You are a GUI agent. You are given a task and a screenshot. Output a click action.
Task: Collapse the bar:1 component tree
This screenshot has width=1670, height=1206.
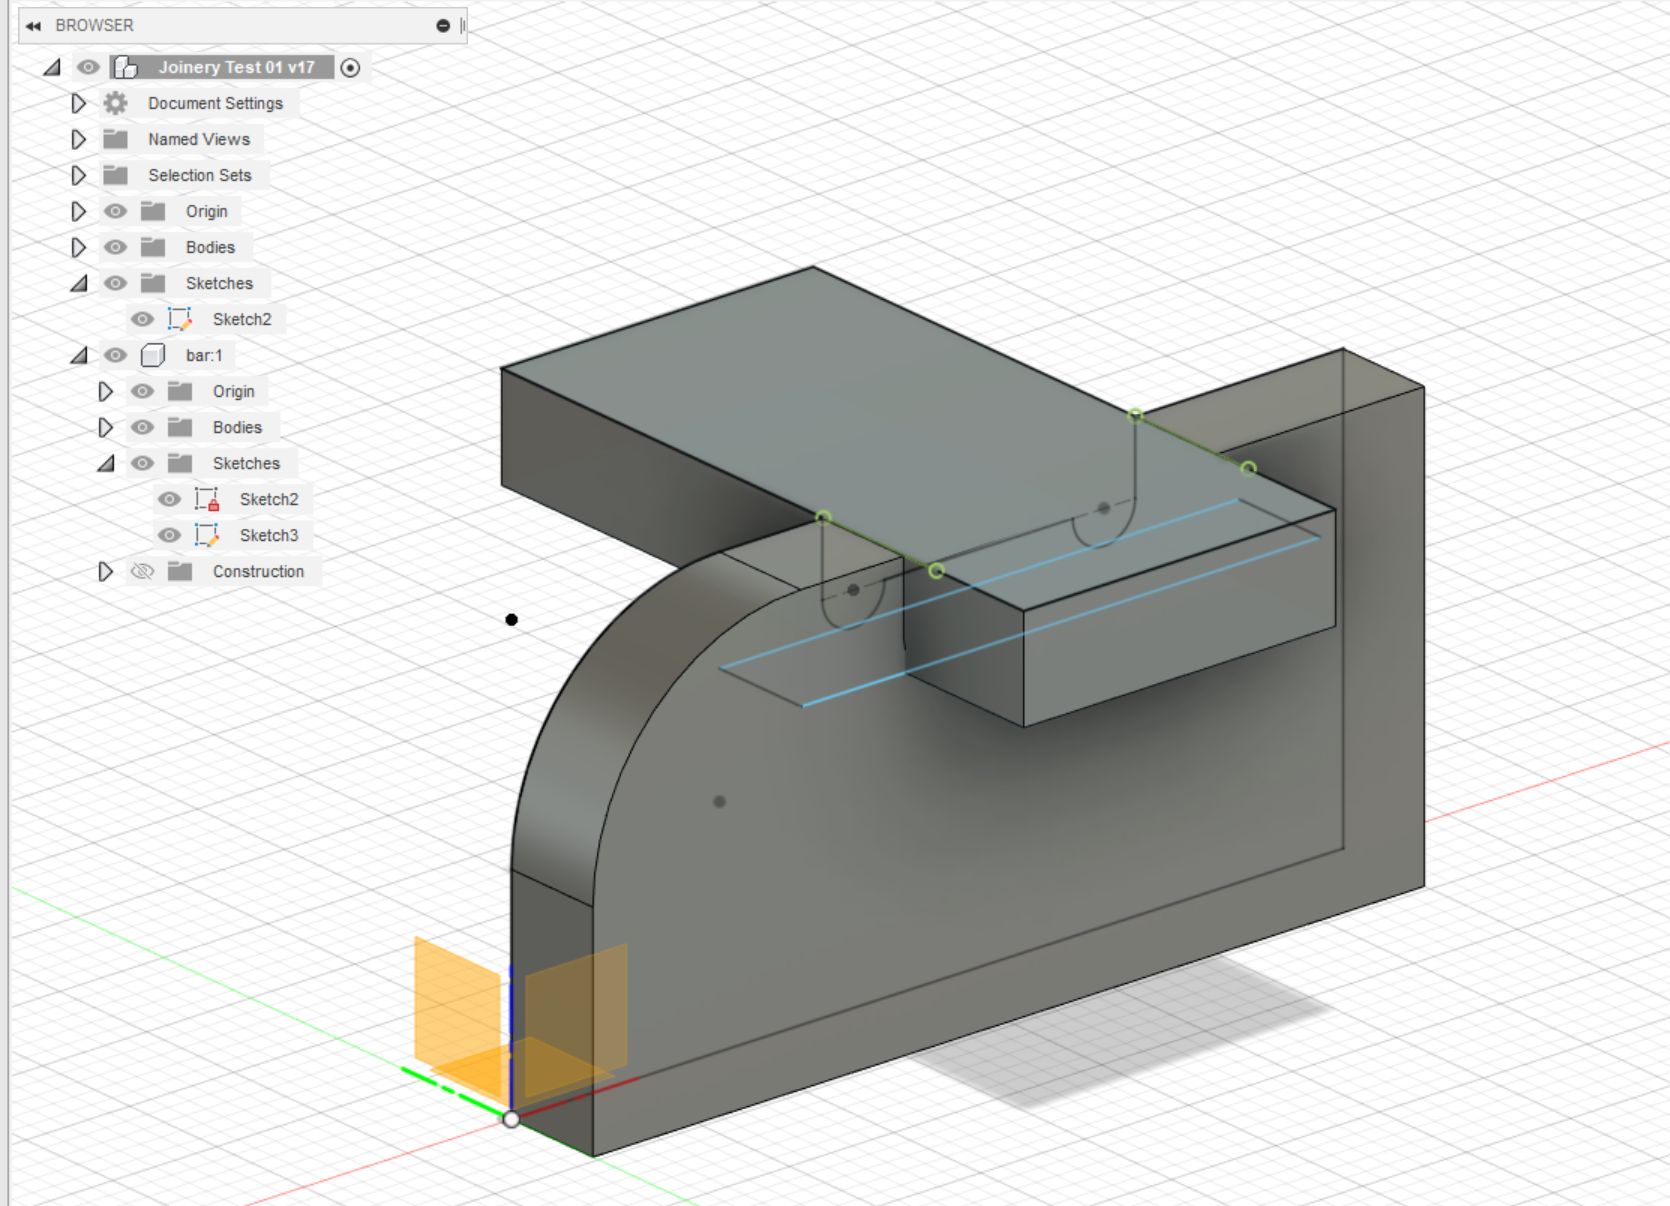coord(79,355)
